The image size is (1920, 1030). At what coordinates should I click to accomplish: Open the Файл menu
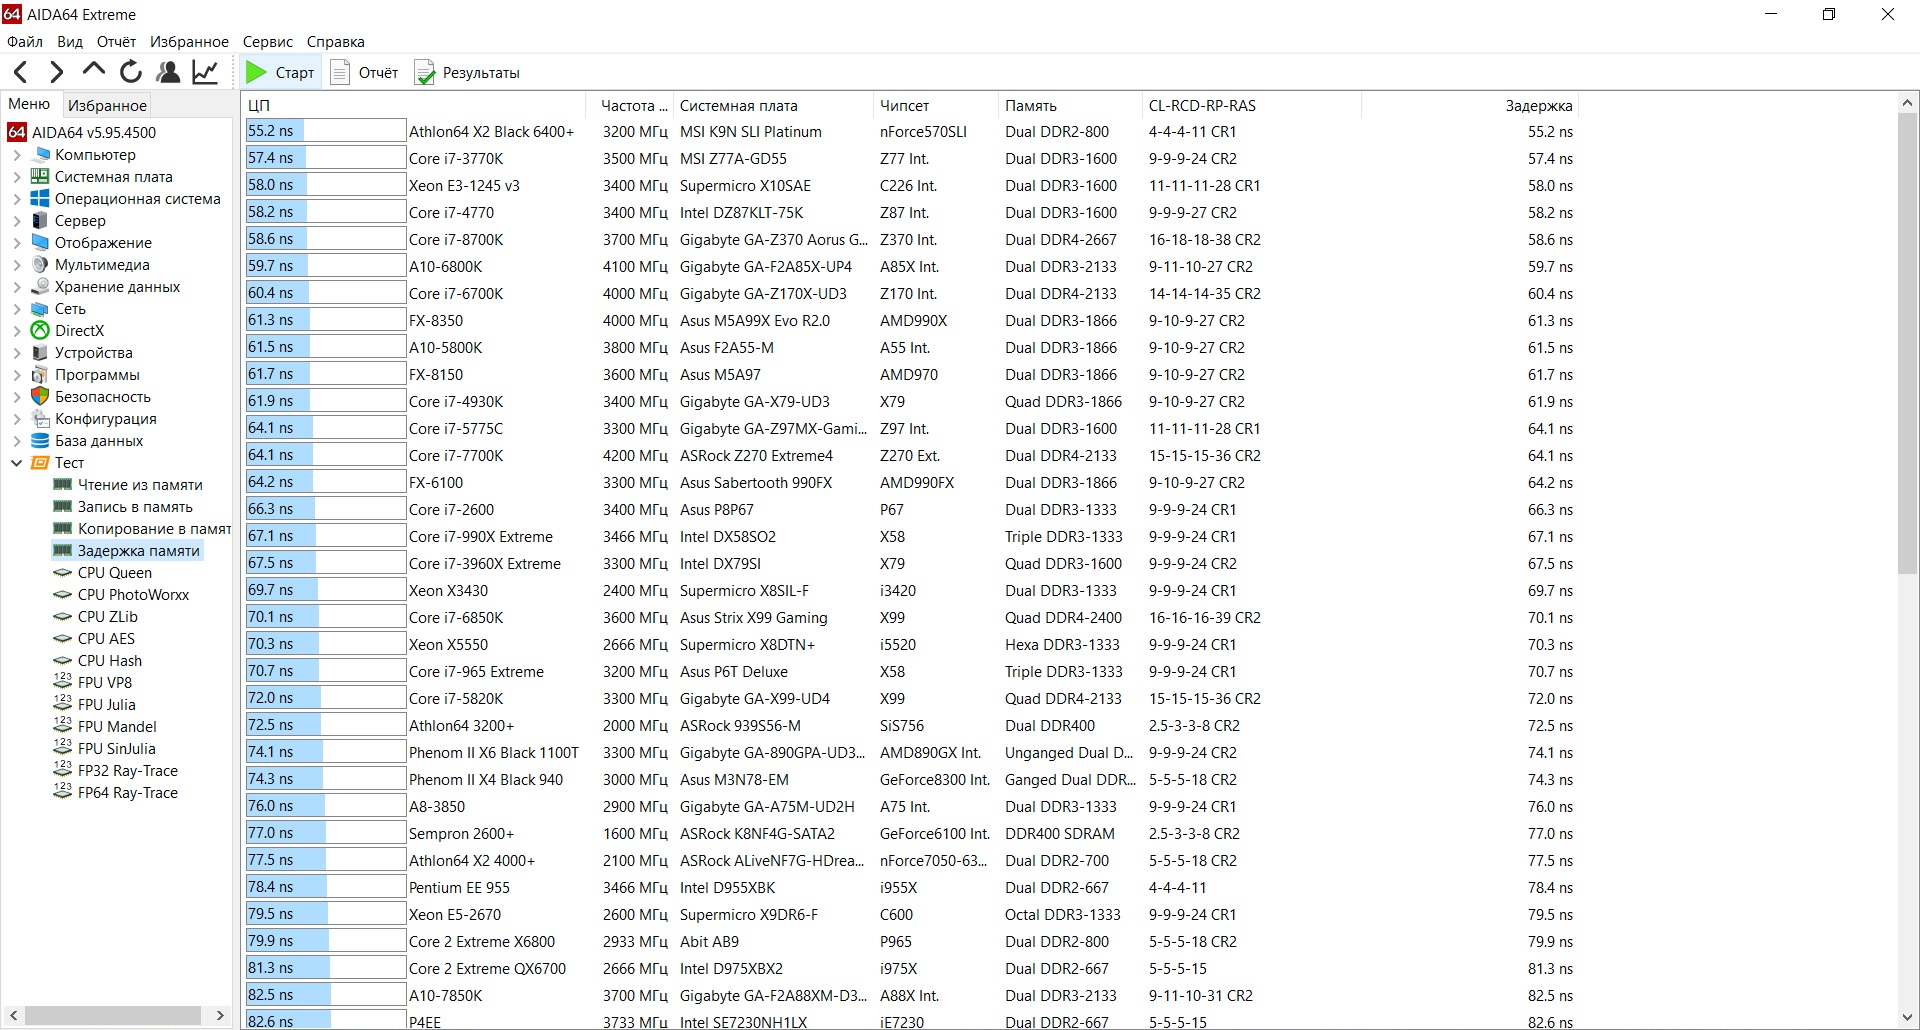(x=25, y=42)
